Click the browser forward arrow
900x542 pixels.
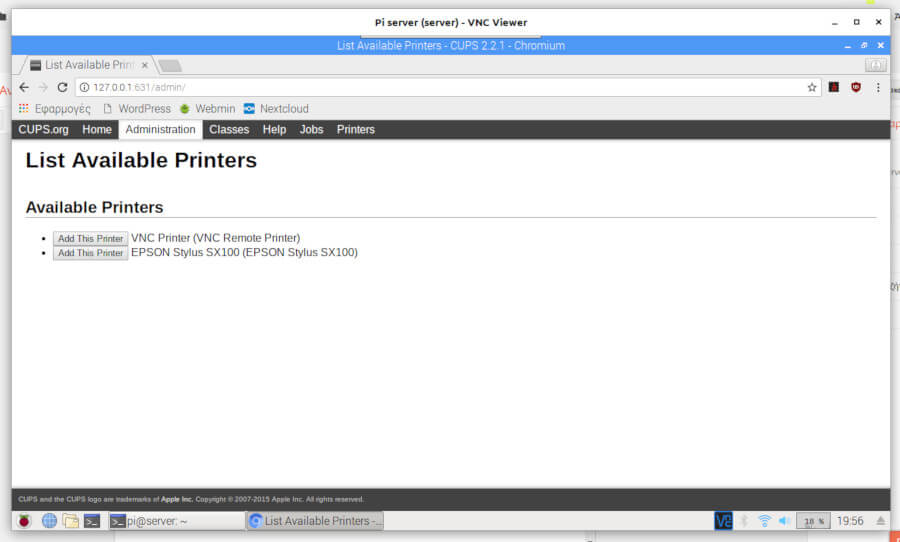pyautogui.click(x=43, y=87)
